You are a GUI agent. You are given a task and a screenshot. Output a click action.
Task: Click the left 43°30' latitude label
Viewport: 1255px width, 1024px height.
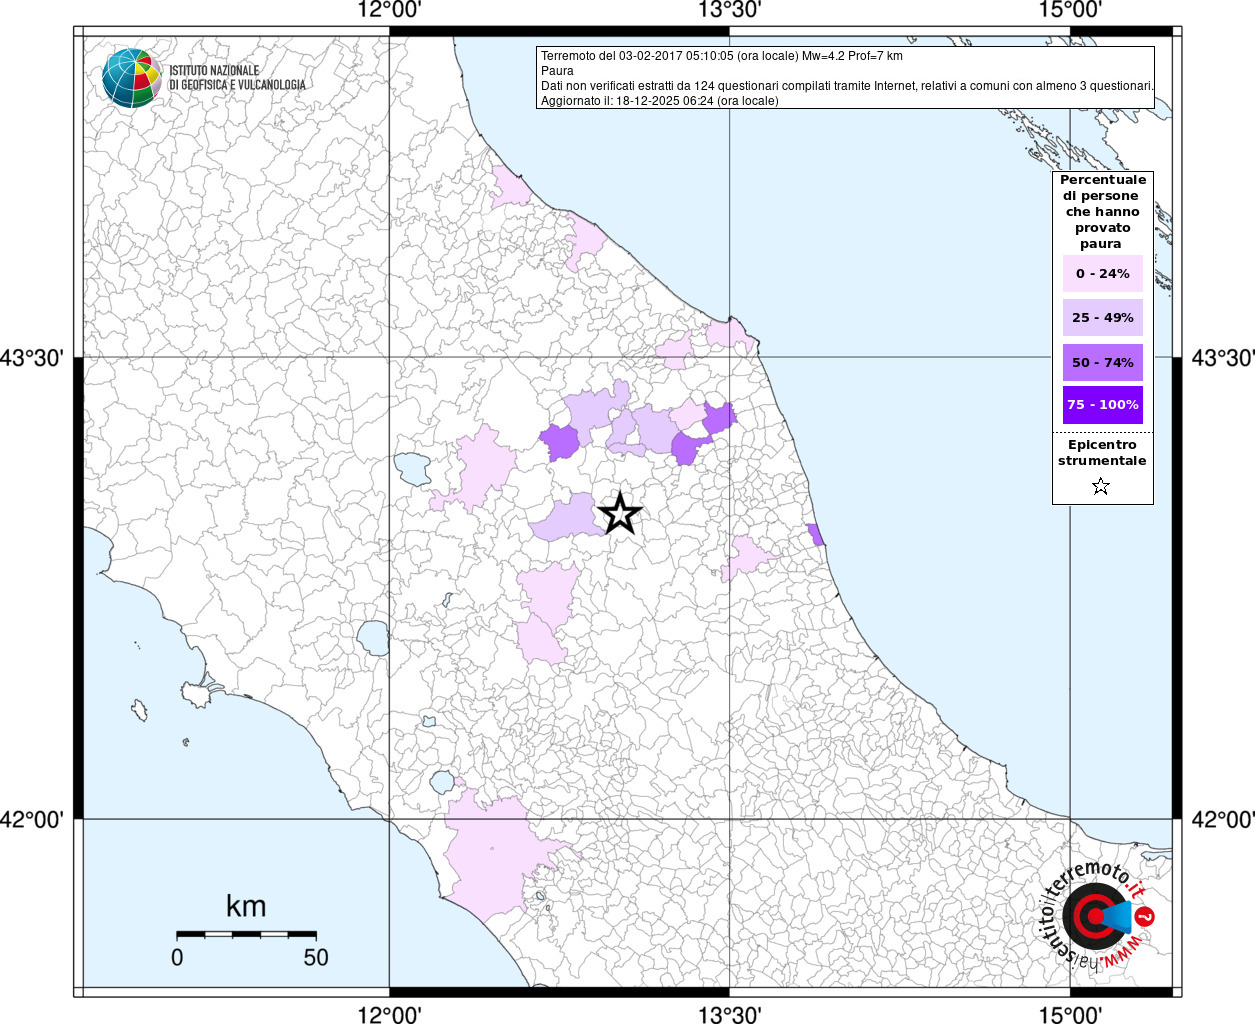pos(33,357)
